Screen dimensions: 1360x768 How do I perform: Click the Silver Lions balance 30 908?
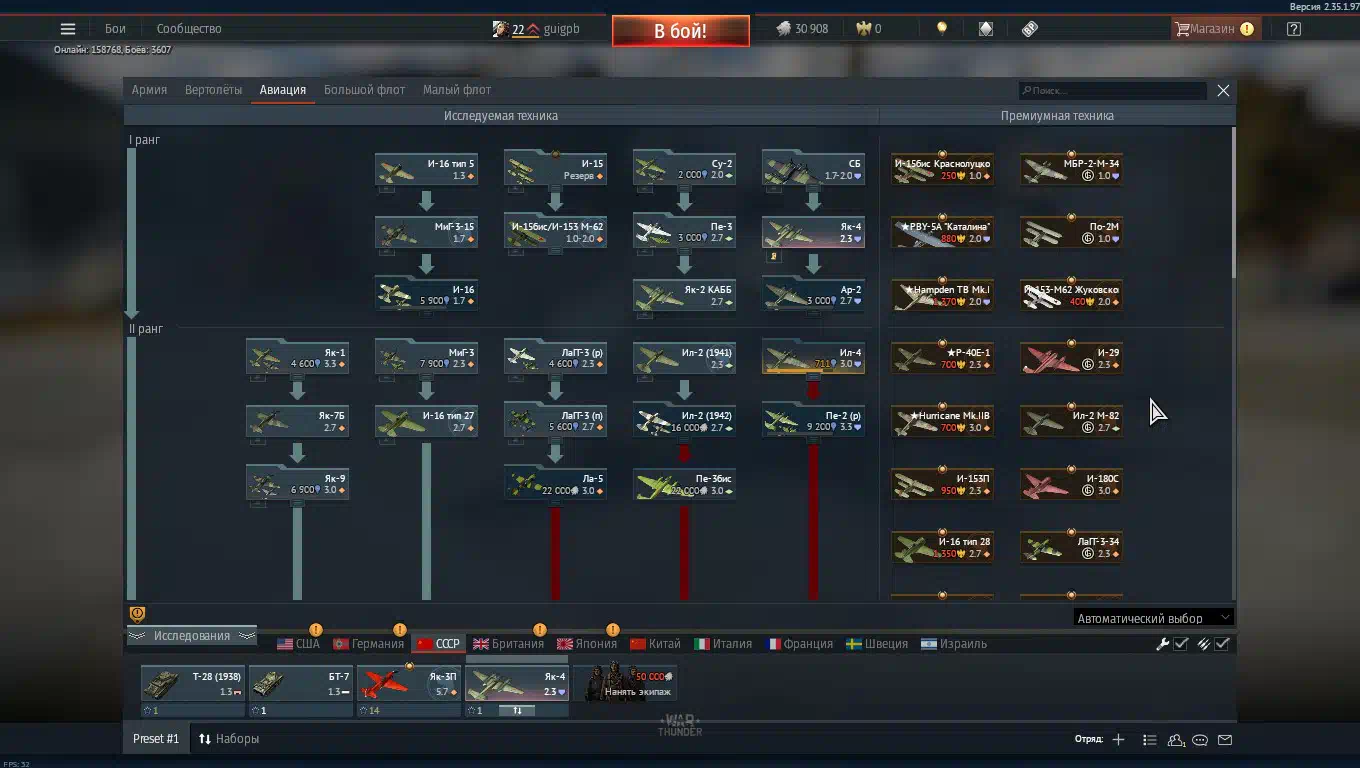803,29
